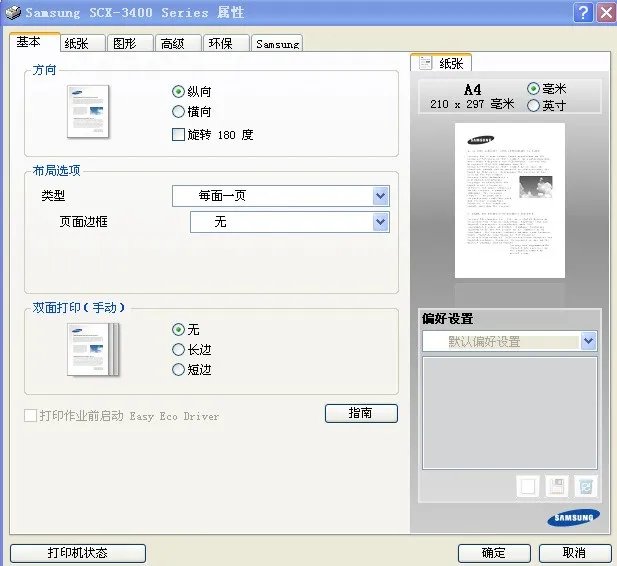Confirm with the 确定 button
This screenshot has height=566, width=617.
click(x=494, y=553)
